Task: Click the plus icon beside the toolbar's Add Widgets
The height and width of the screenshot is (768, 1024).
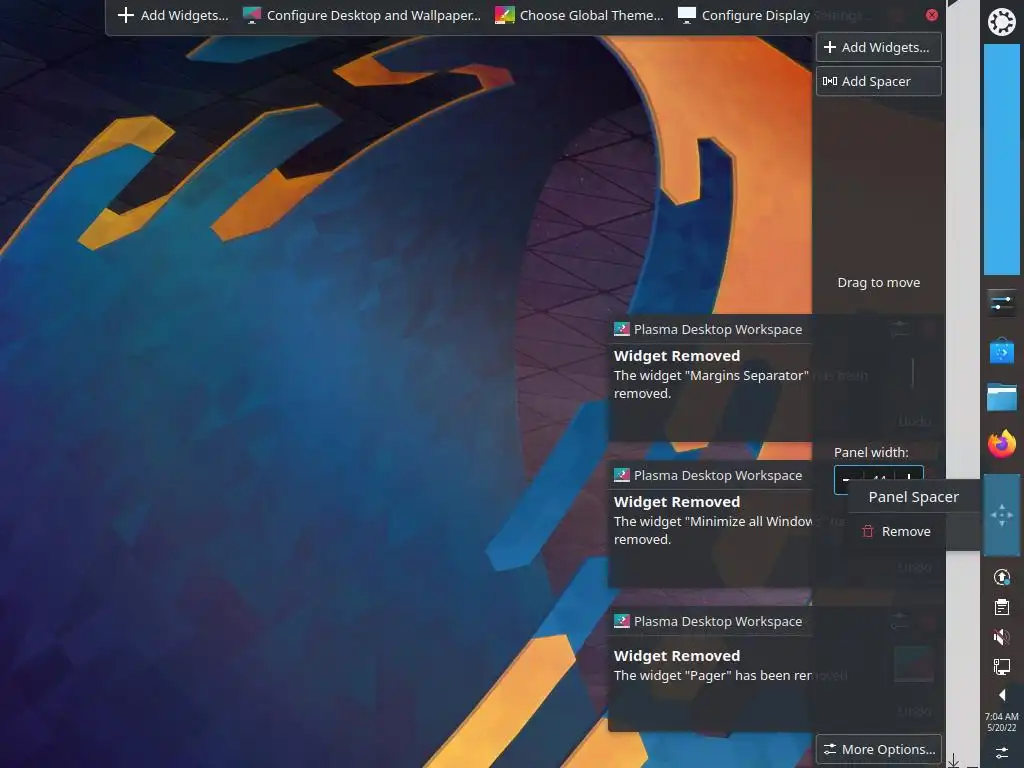Action: pyautogui.click(x=125, y=15)
